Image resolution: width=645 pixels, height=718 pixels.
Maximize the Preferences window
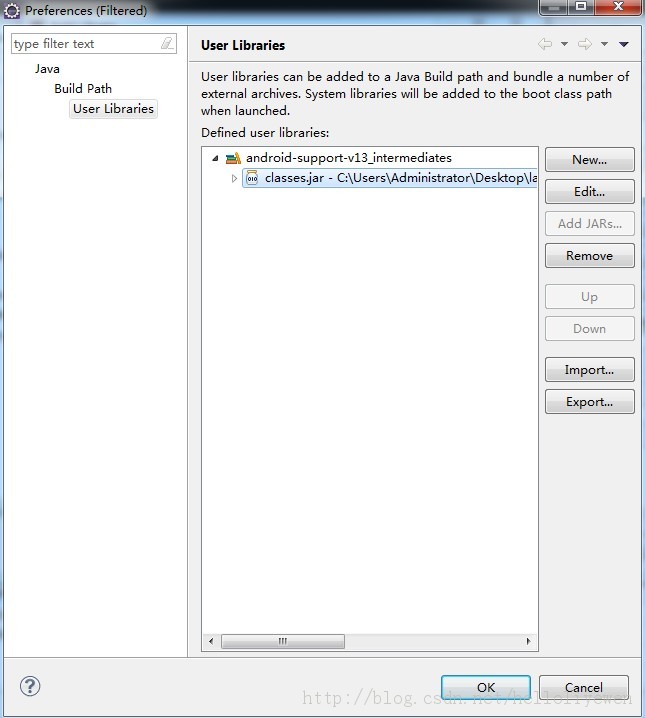(580, 7)
